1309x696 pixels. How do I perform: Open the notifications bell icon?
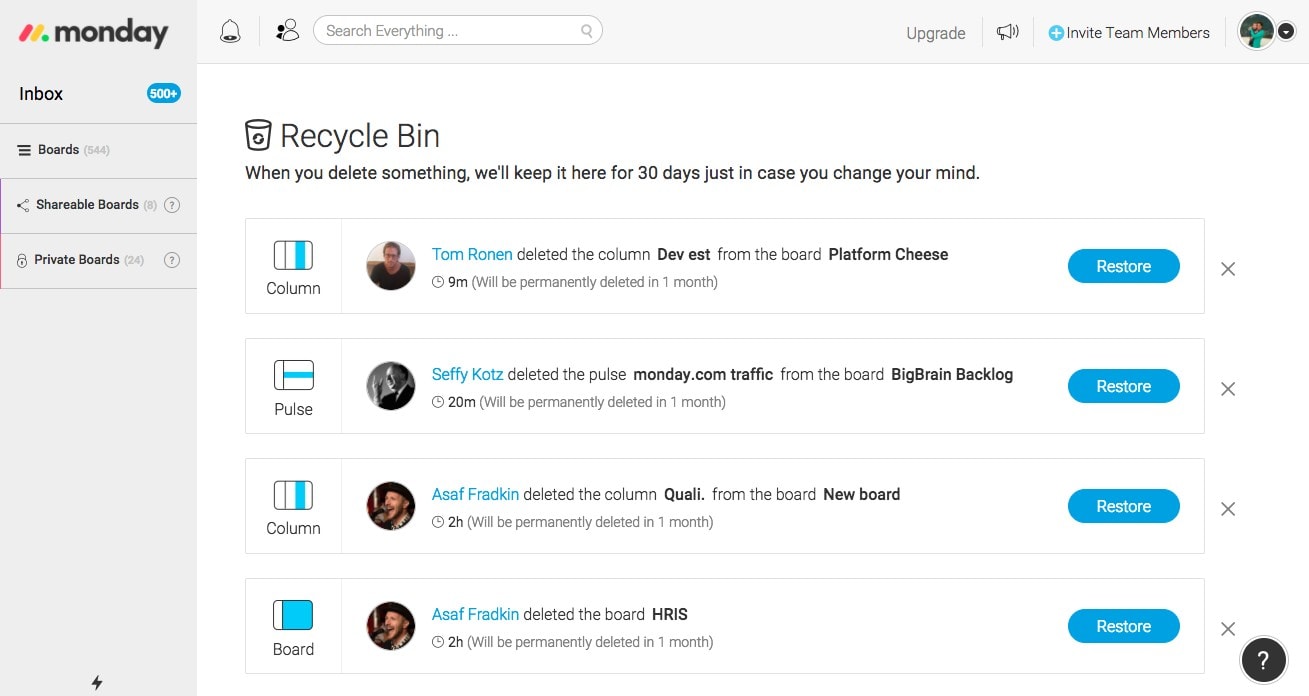click(x=230, y=31)
